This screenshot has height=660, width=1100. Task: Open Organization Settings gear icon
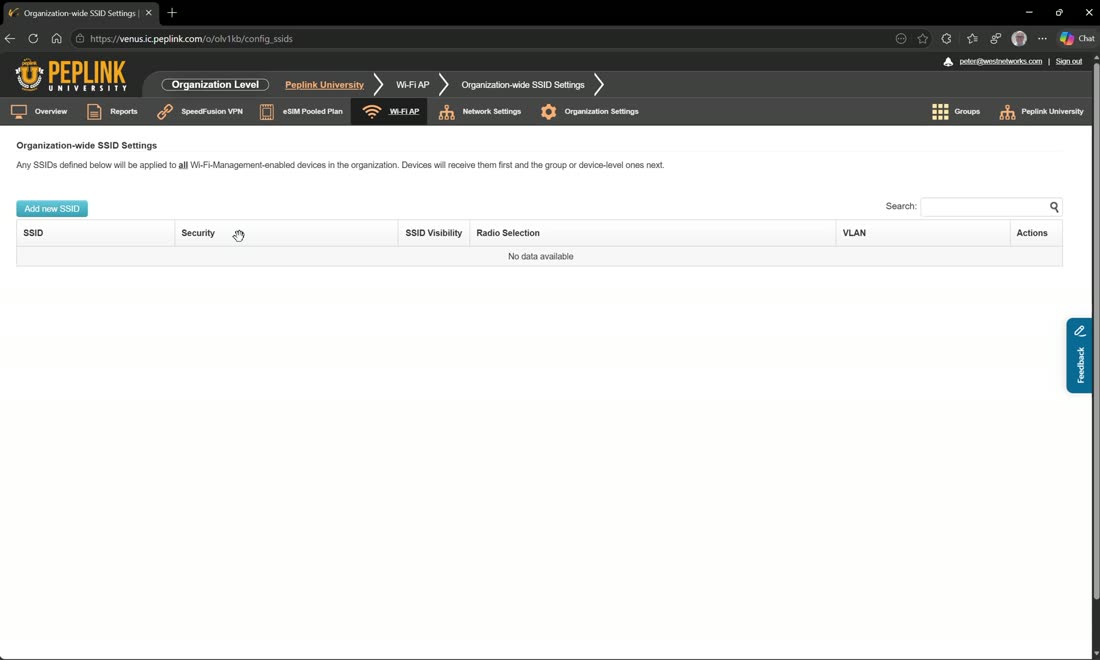pos(549,112)
